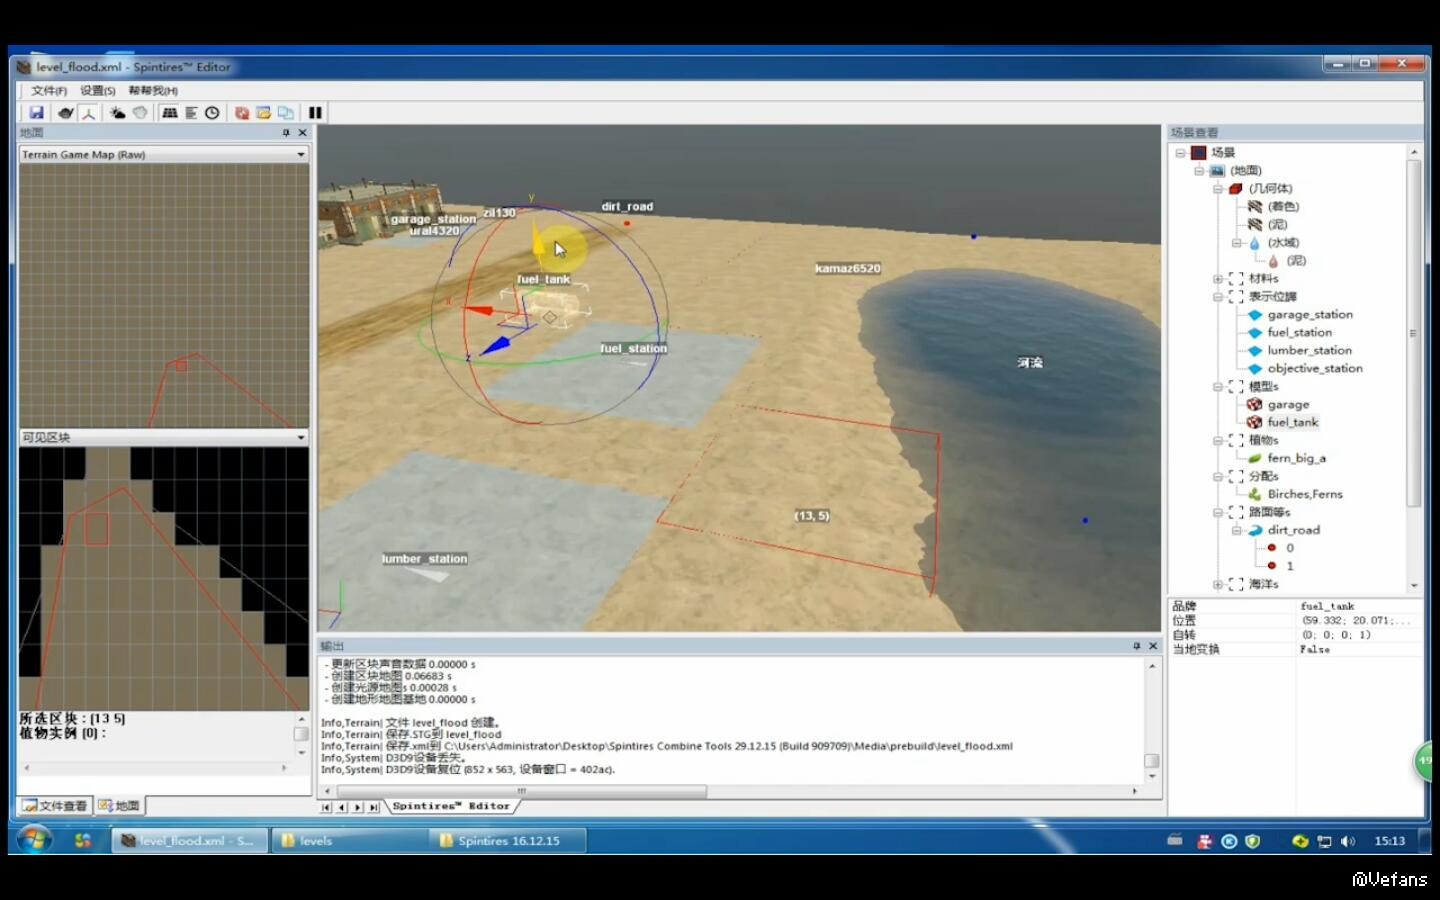
Task: Click the red rebuild toolbar icon
Action: 241,113
